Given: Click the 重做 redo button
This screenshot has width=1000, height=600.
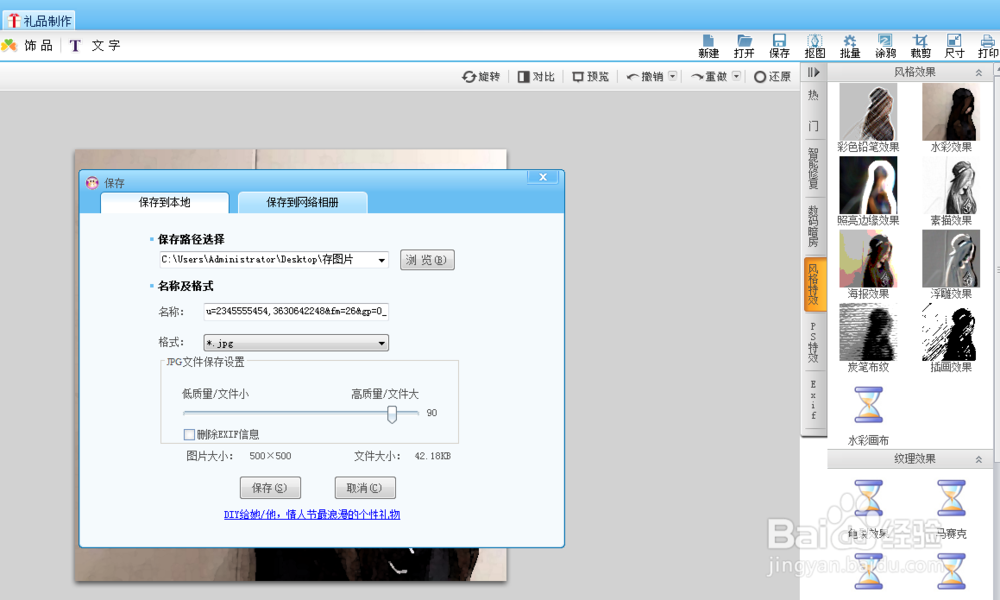Looking at the screenshot, I should [709, 77].
